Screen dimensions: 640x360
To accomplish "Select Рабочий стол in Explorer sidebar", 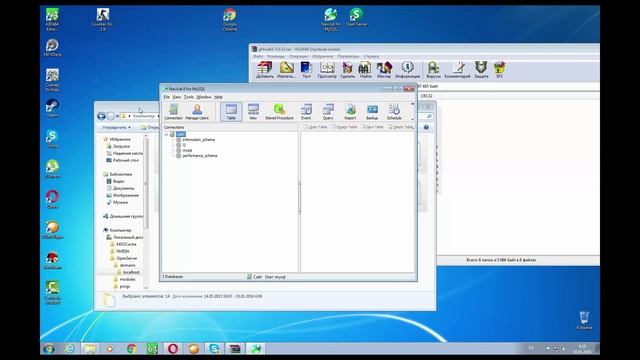I will pos(126,160).
